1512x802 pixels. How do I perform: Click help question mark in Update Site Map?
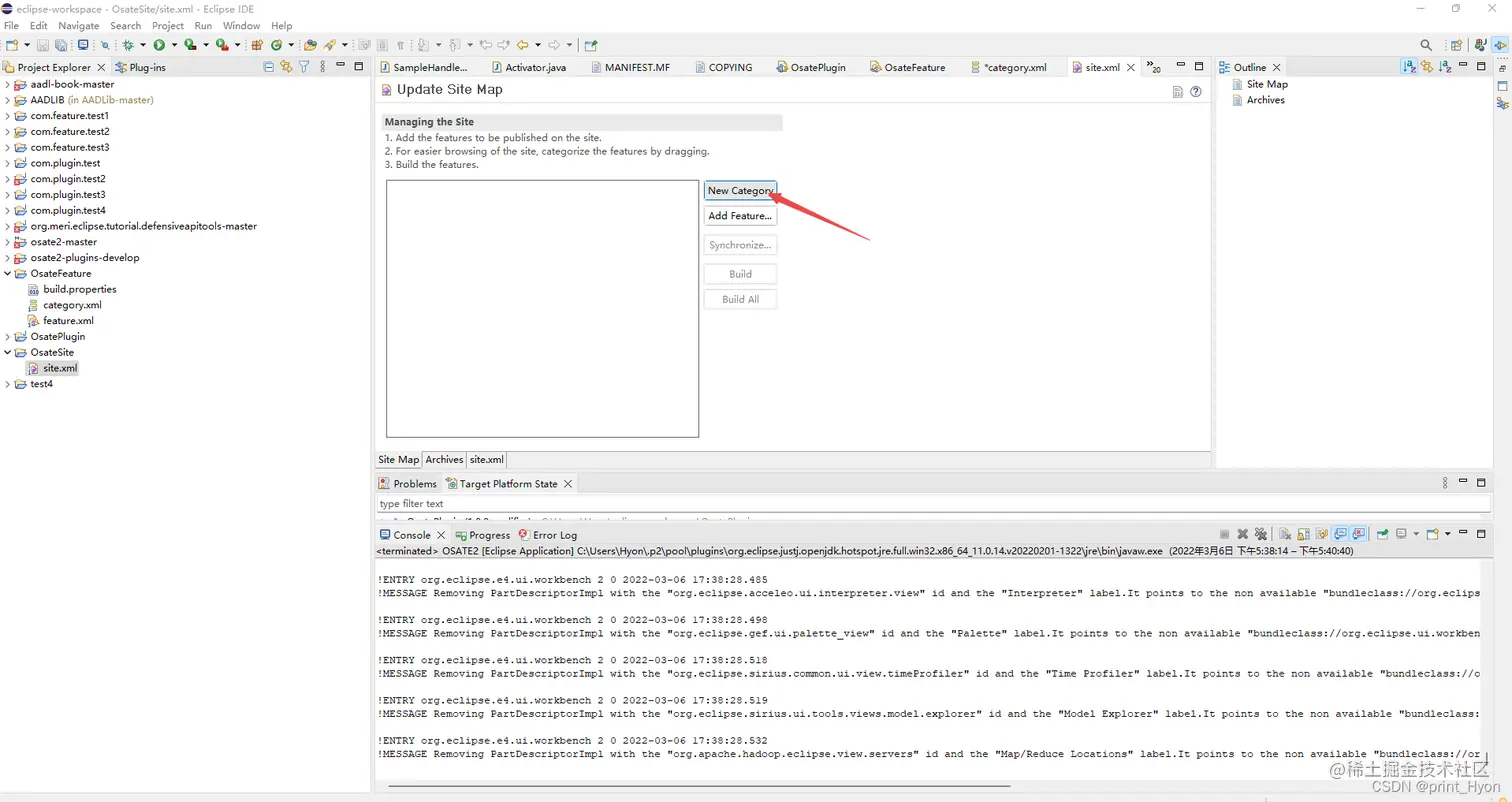click(x=1195, y=91)
